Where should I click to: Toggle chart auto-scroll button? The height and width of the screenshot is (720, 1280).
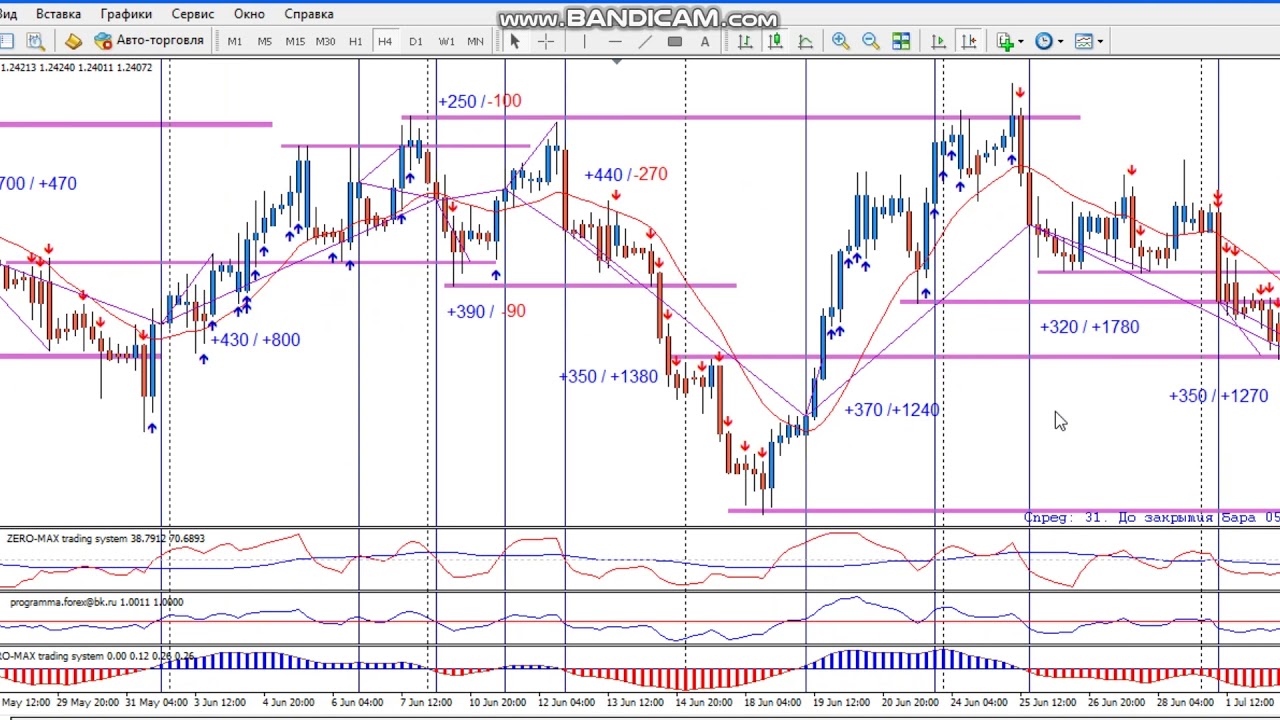(x=938, y=41)
